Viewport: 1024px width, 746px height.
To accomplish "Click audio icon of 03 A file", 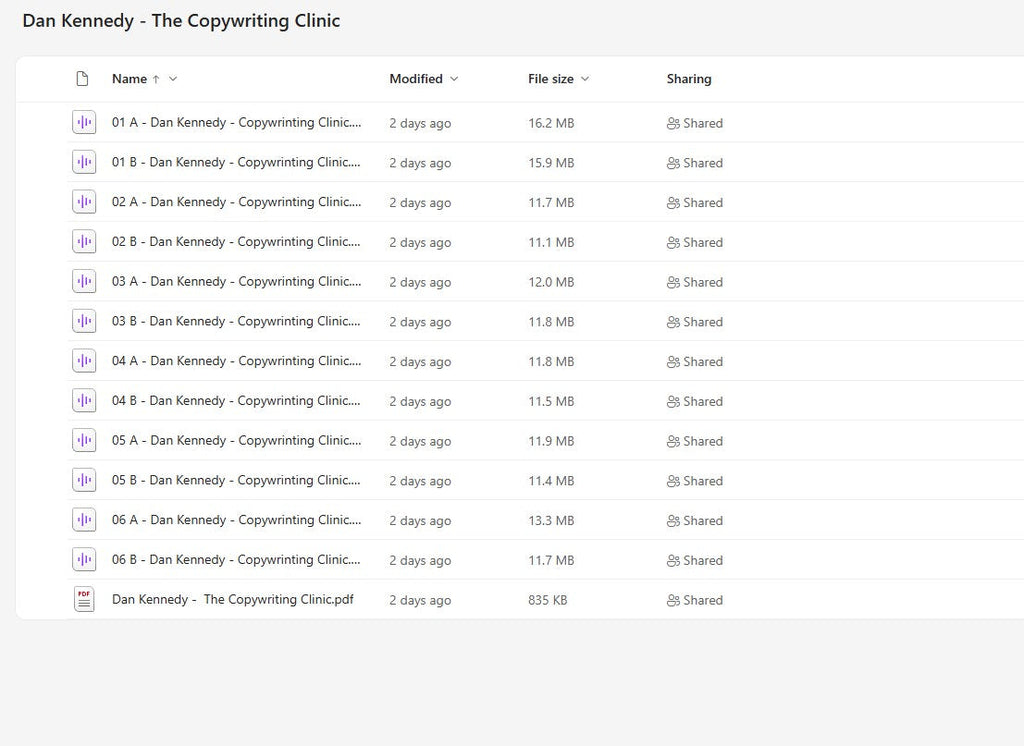I will click(x=84, y=282).
